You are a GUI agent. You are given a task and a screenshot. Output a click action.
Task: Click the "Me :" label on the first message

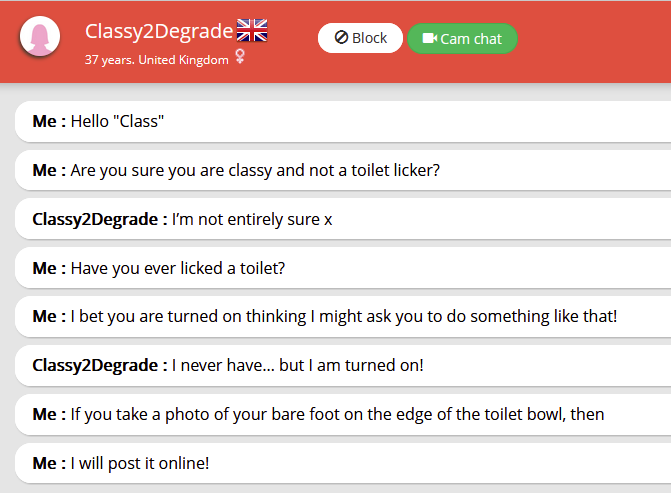click(49, 121)
